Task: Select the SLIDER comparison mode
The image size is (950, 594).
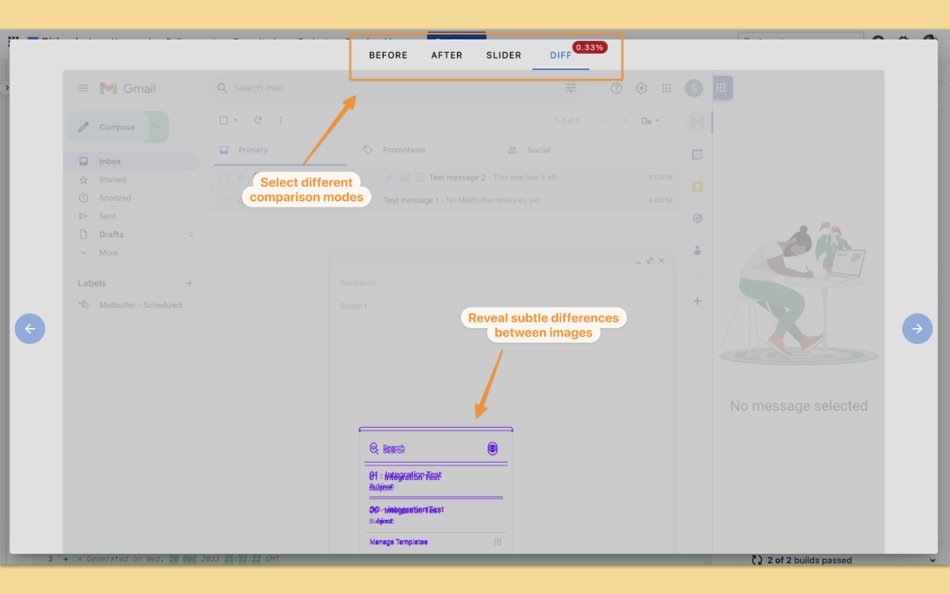Action: 503,55
